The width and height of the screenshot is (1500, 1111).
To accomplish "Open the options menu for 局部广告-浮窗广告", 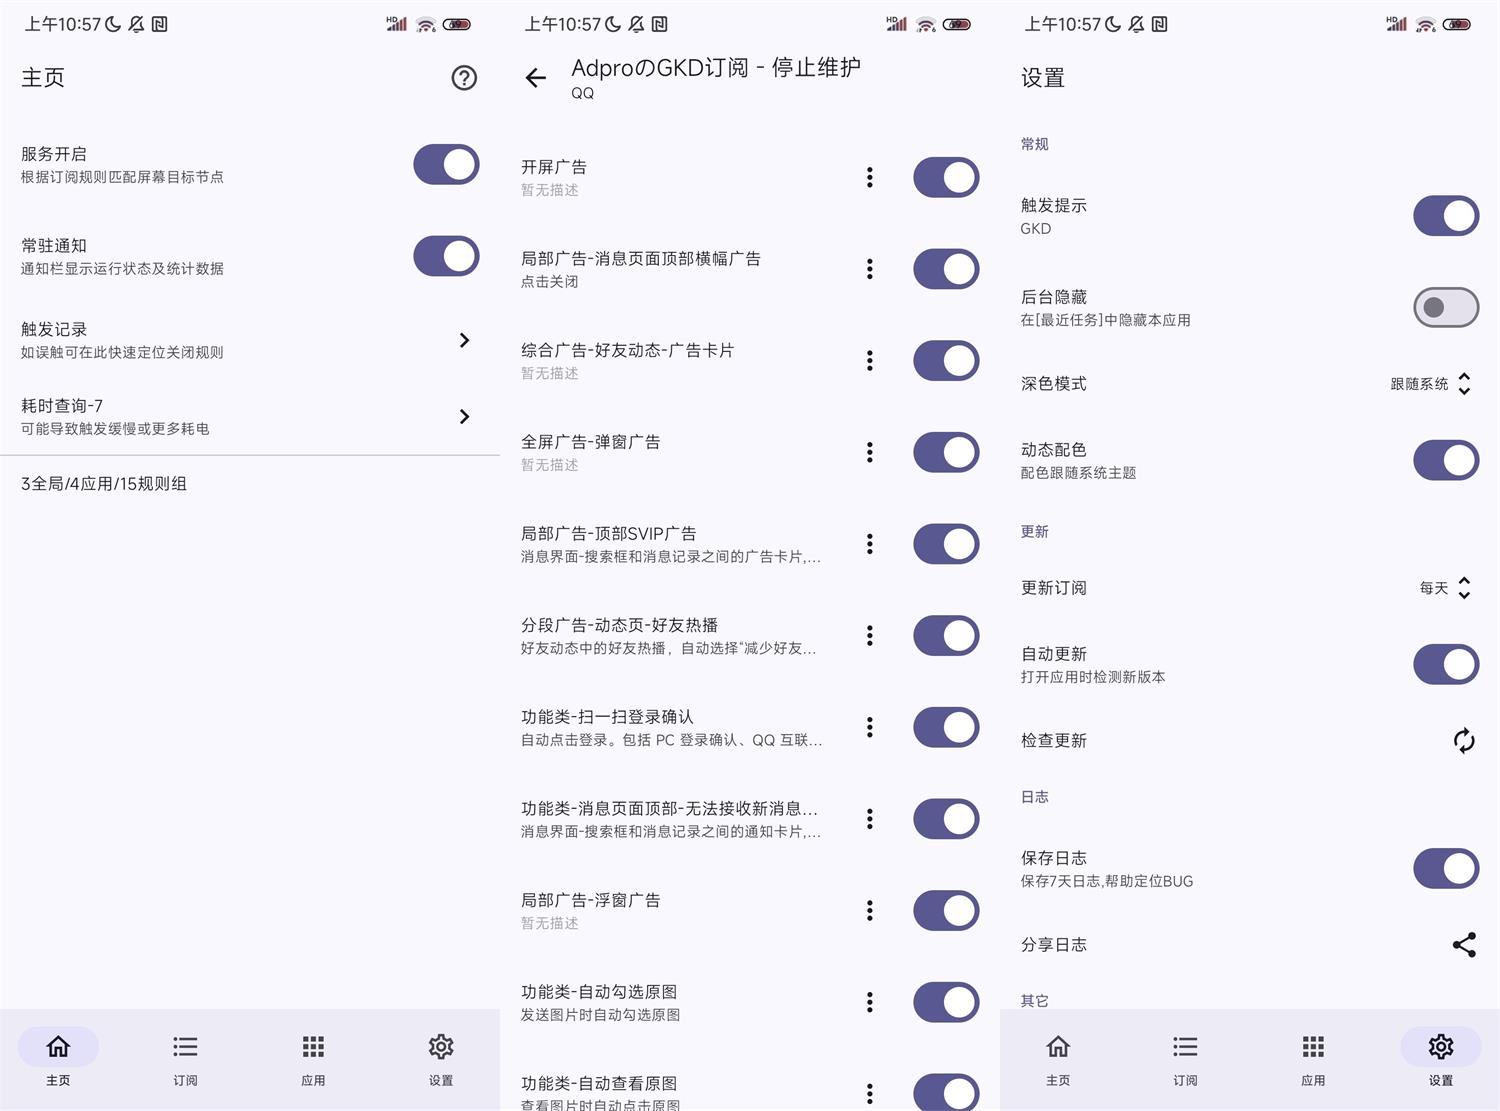I will [x=869, y=910].
